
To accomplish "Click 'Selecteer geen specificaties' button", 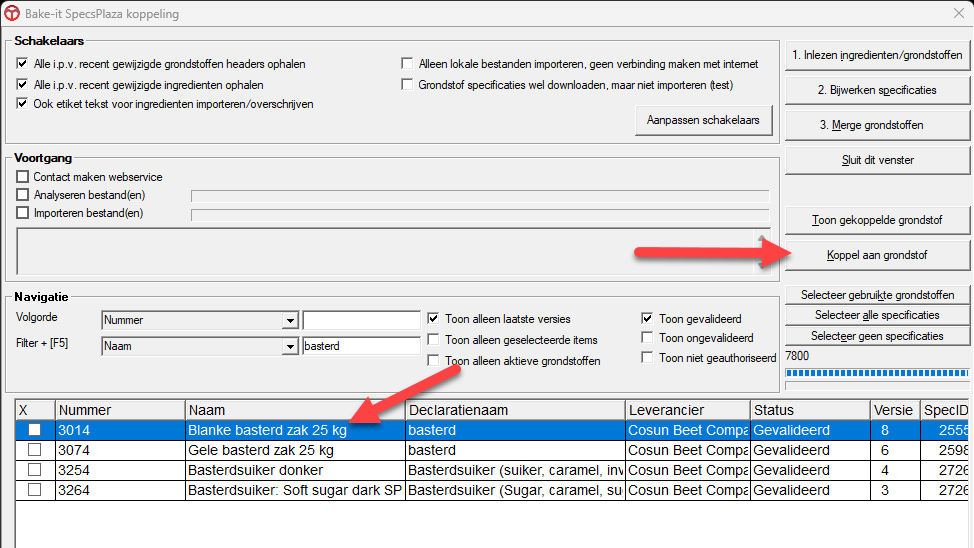I will tap(877, 336).
